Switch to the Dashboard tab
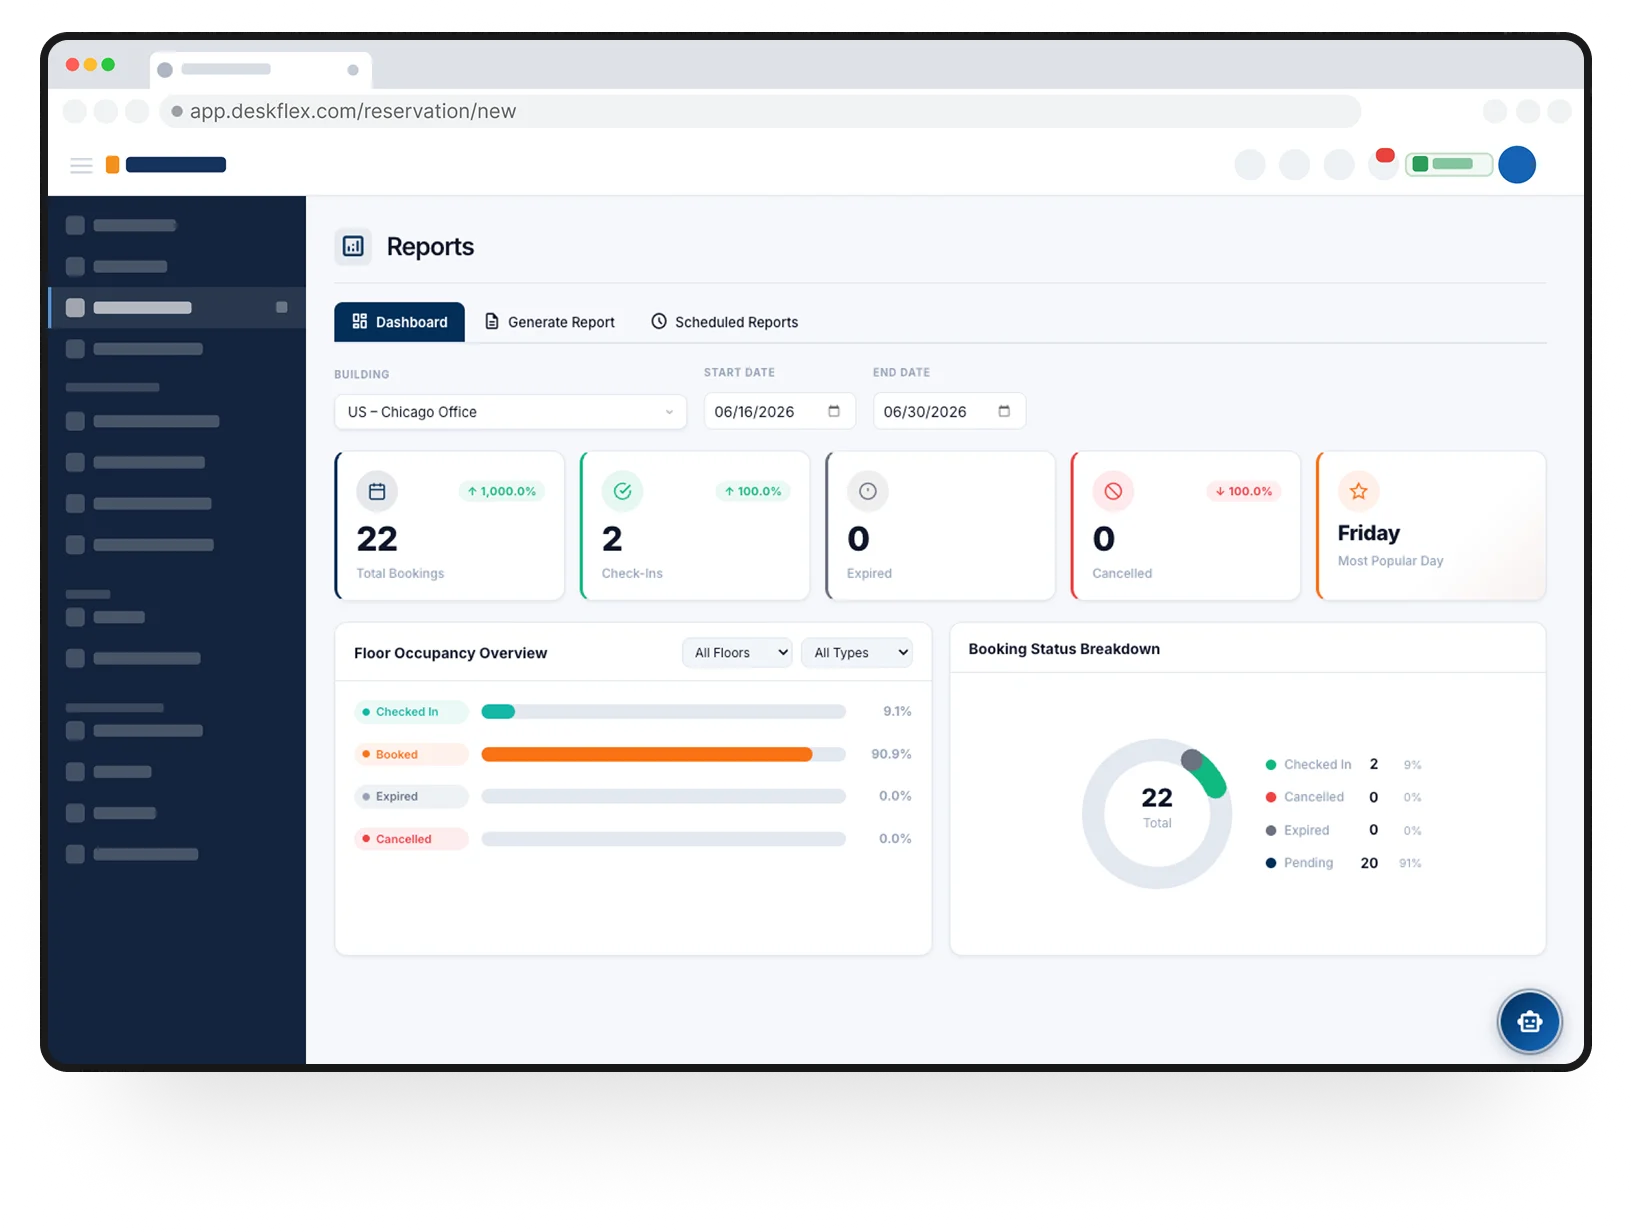 (x=399, y=322)
